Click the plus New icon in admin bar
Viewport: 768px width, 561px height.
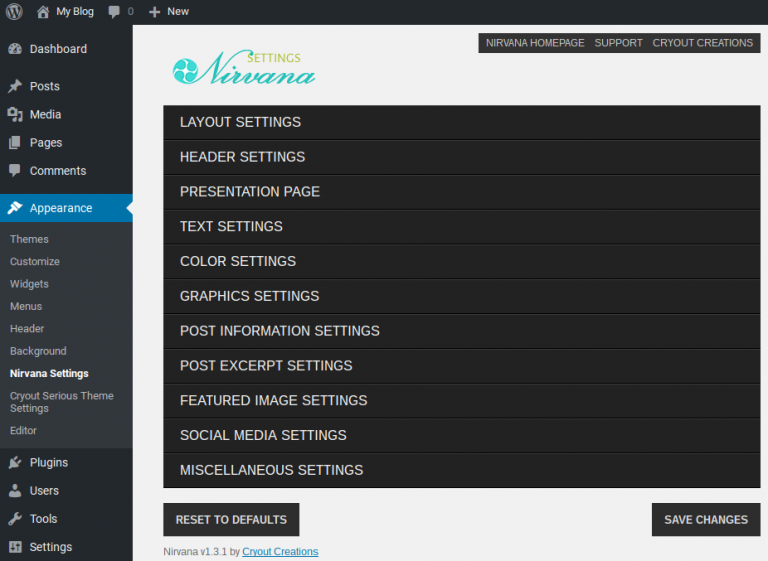point(154,12)
